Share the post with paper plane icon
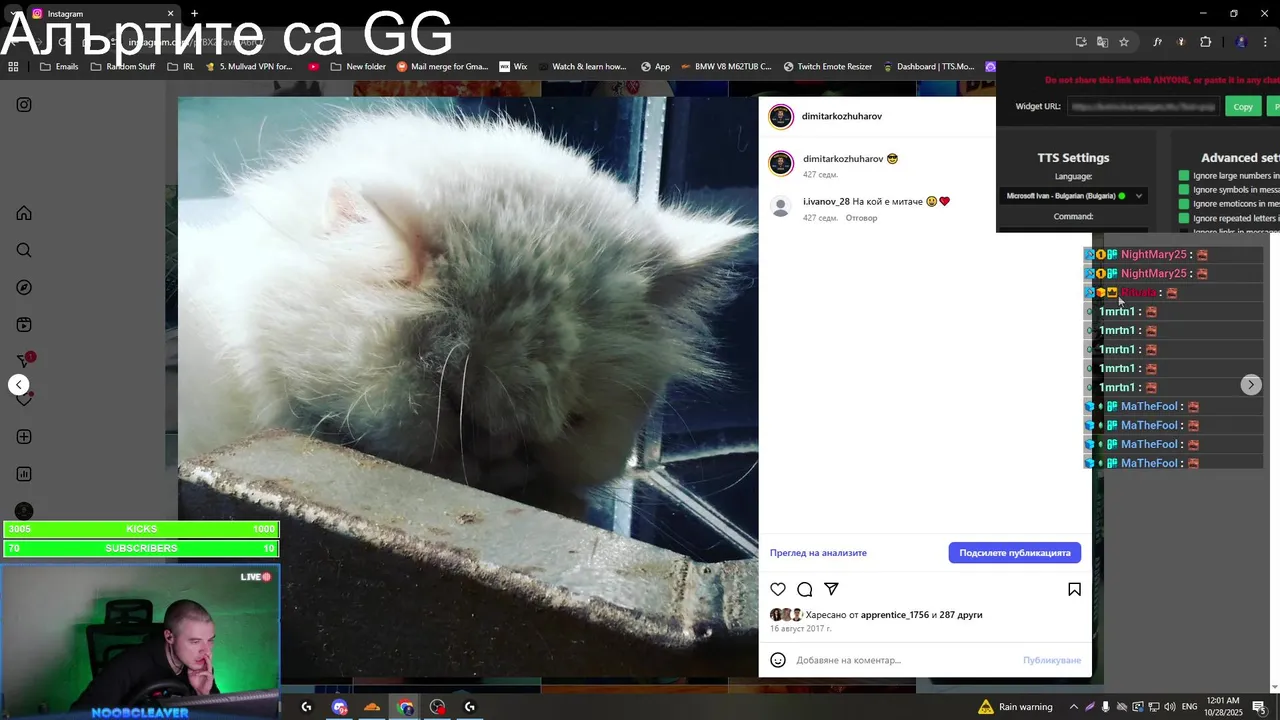 [831, 589]
